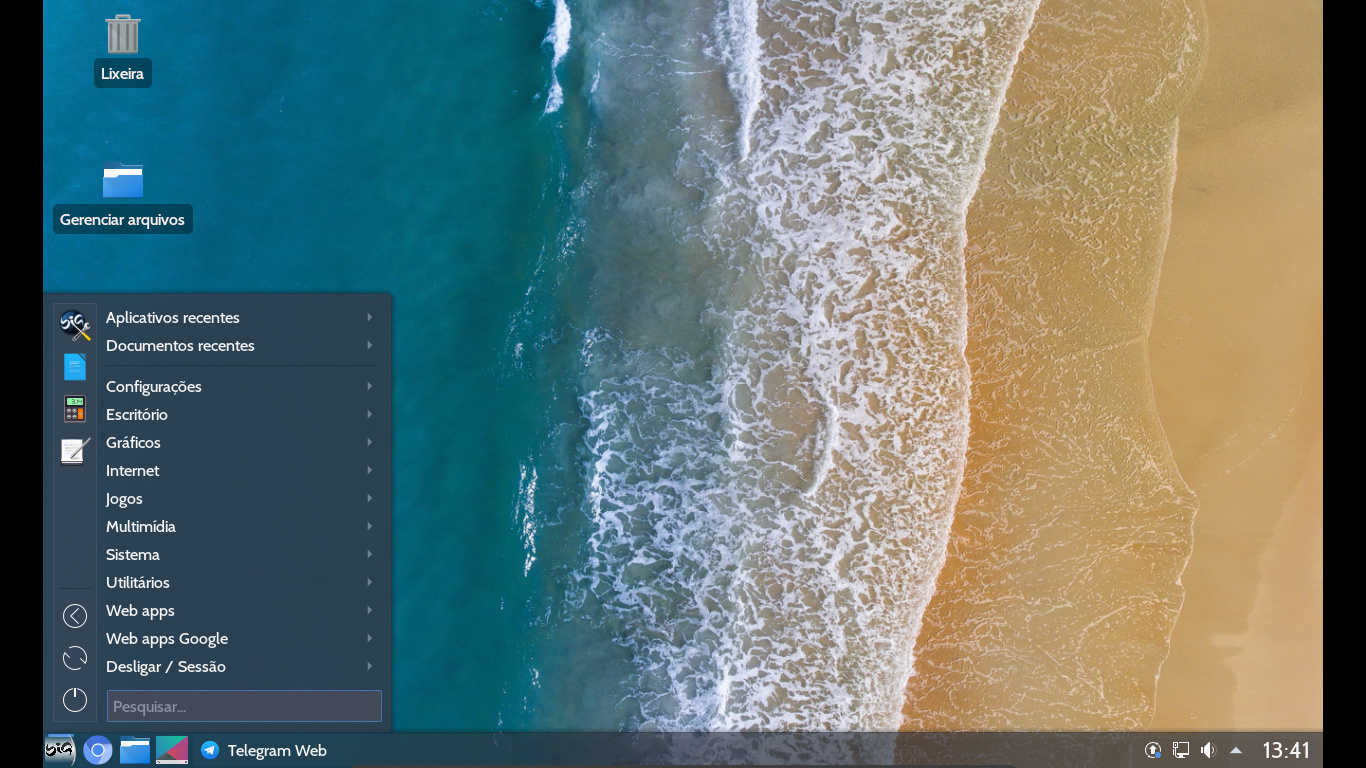Show hidden system tray icons arrow
Image resolution: width=1366 pixels, height=768 pixels.
(1236, 750)
